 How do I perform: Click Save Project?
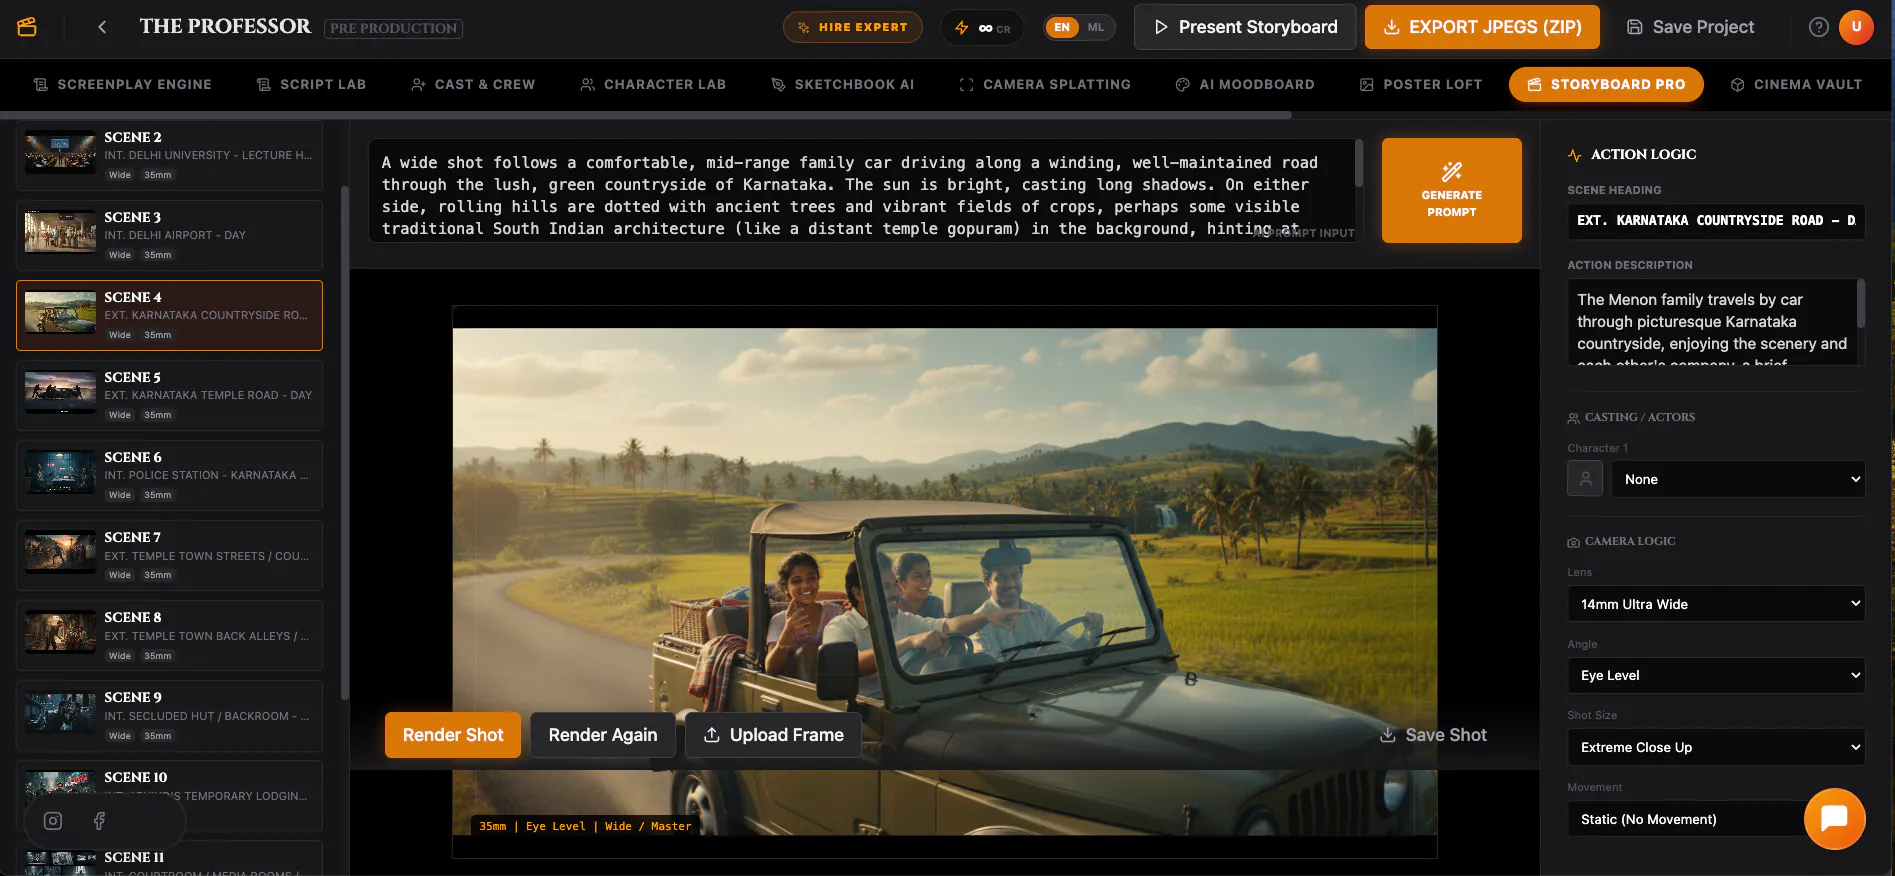tap(1691, 27)
